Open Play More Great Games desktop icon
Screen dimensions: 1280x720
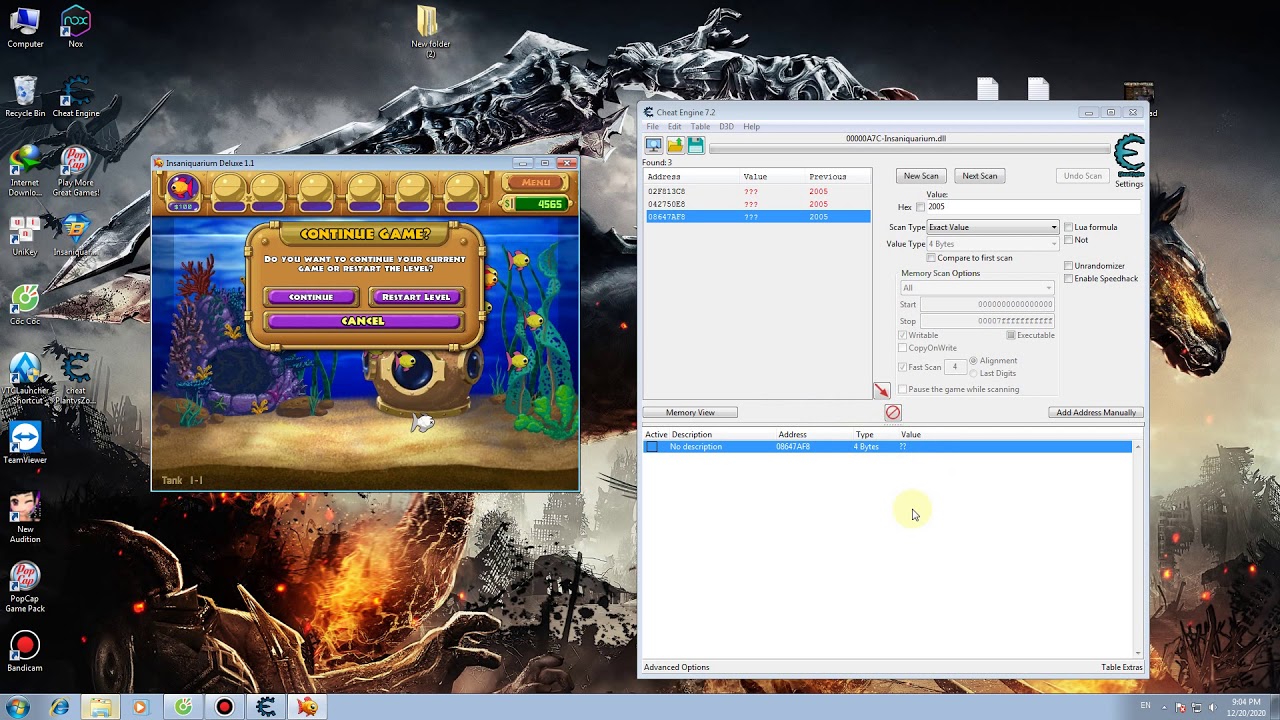[76, 170]
